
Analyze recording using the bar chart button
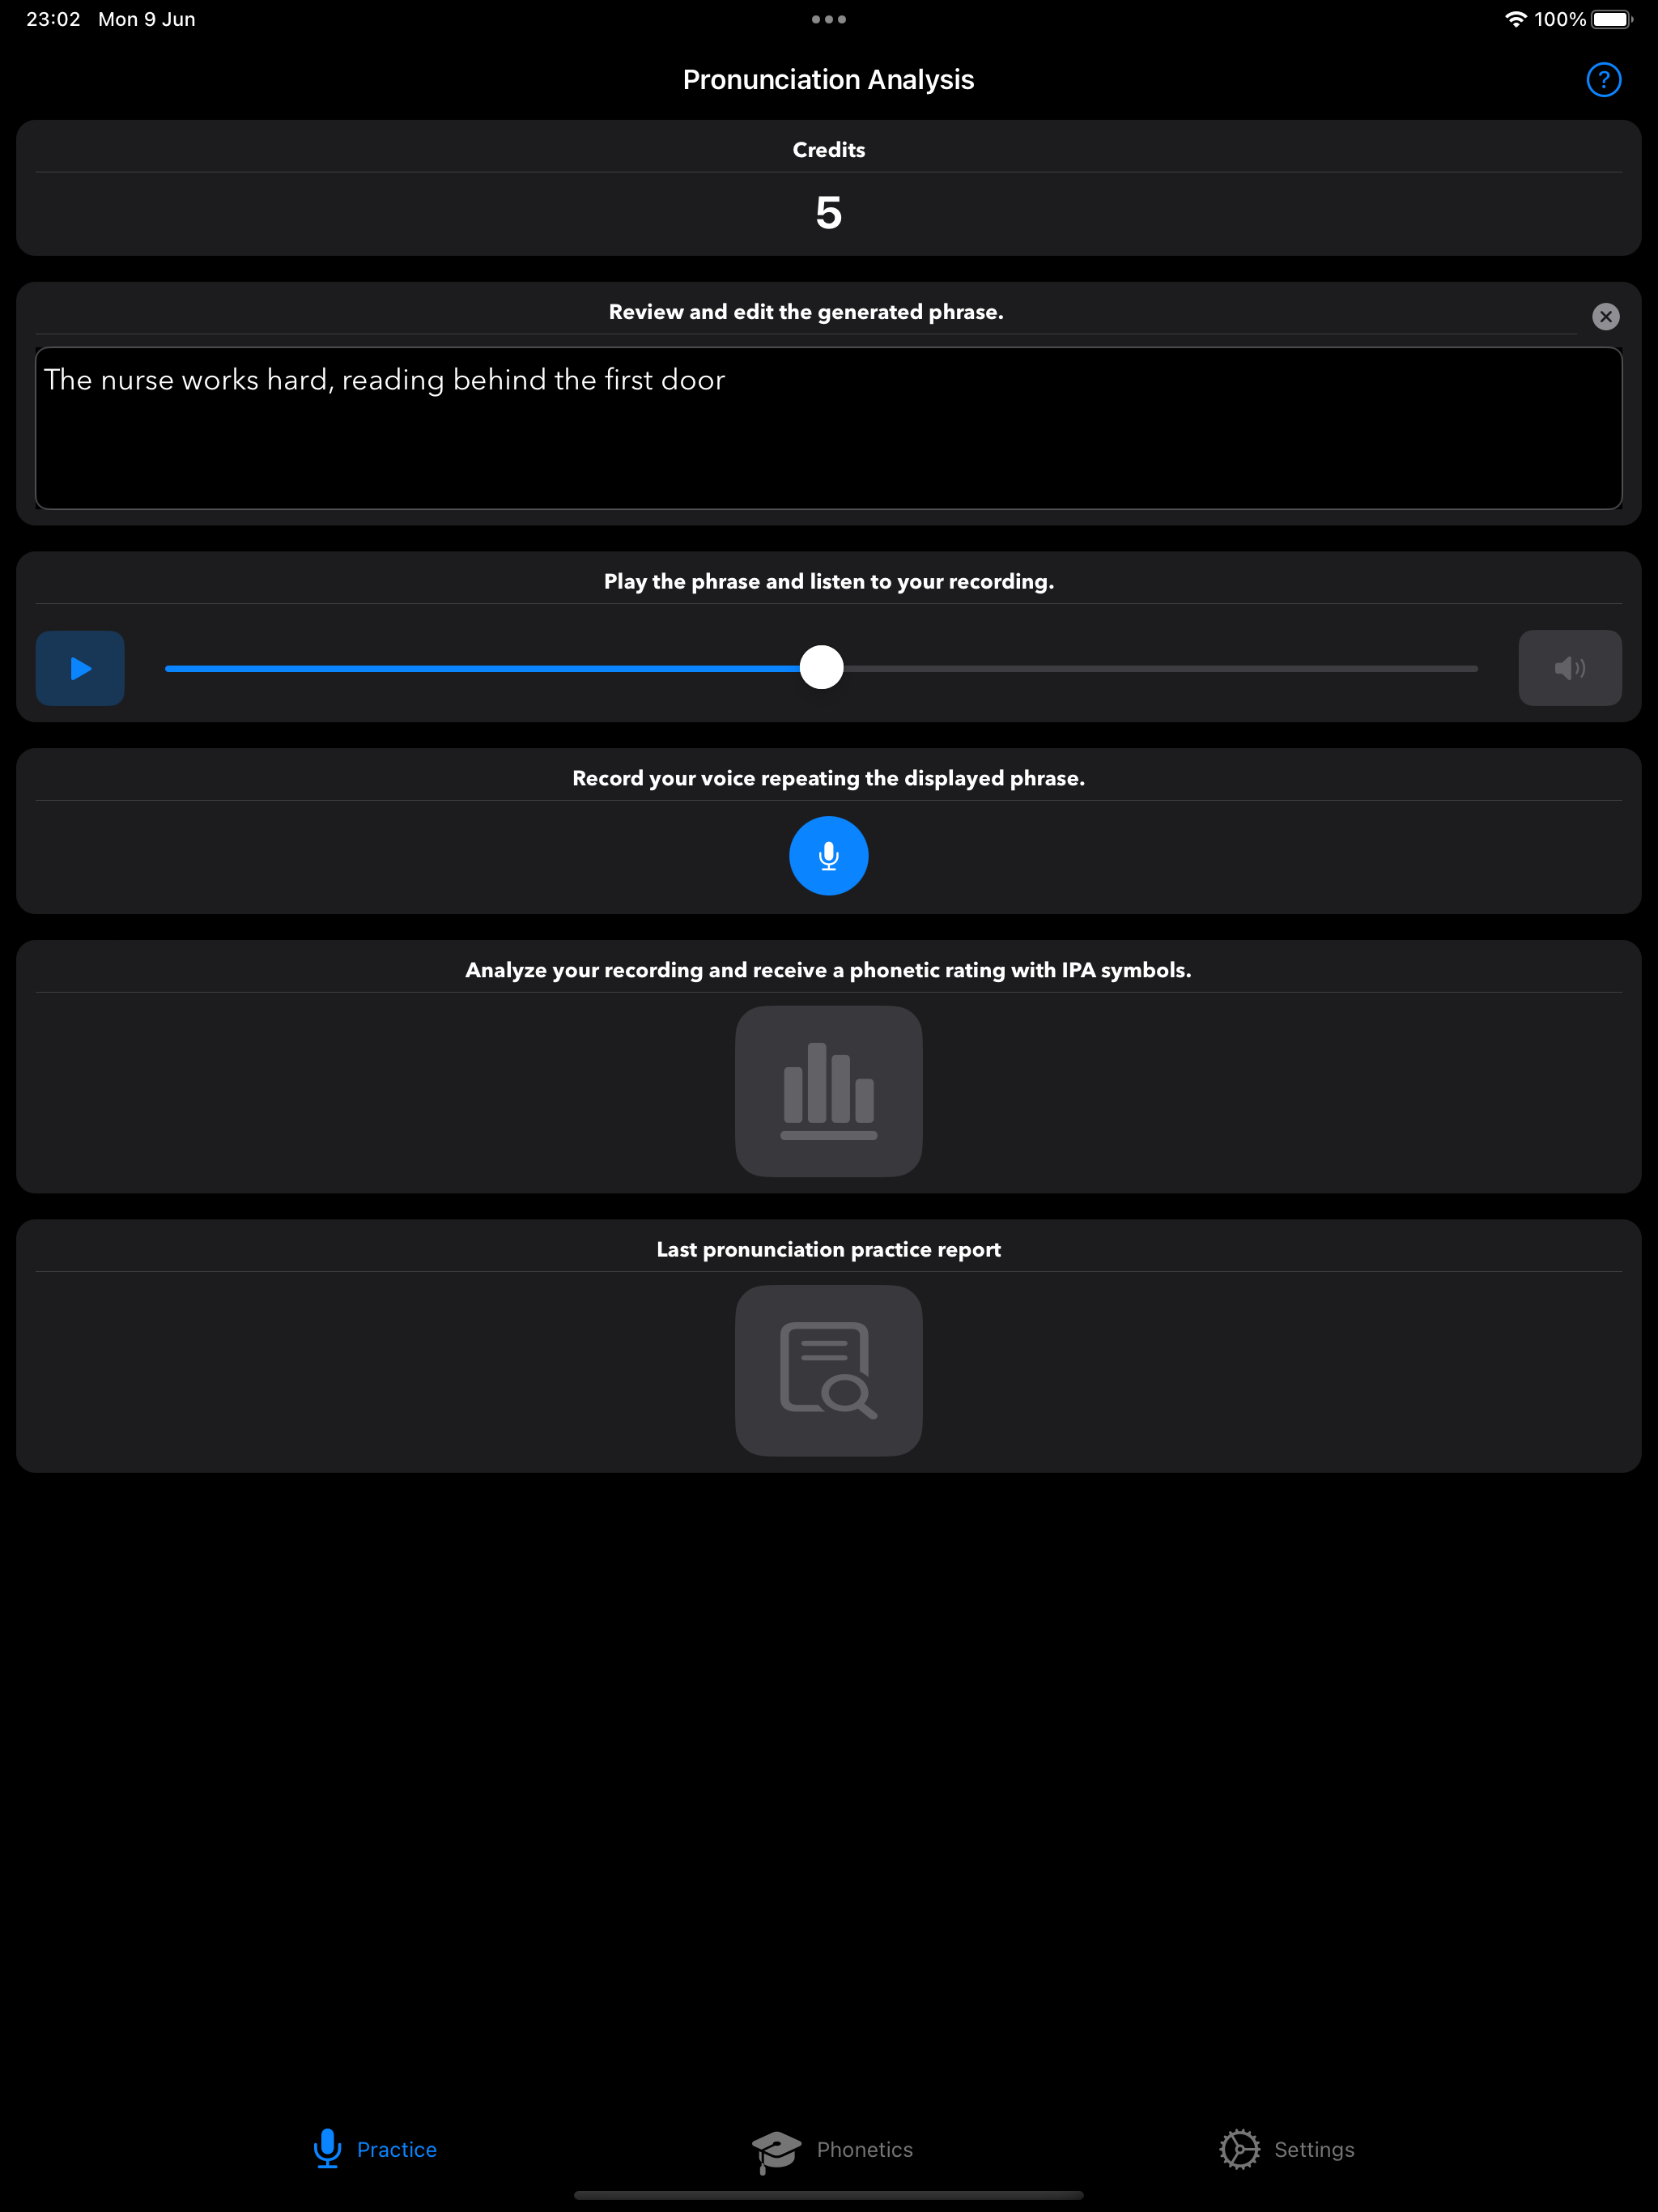(x=828, y=1091)
